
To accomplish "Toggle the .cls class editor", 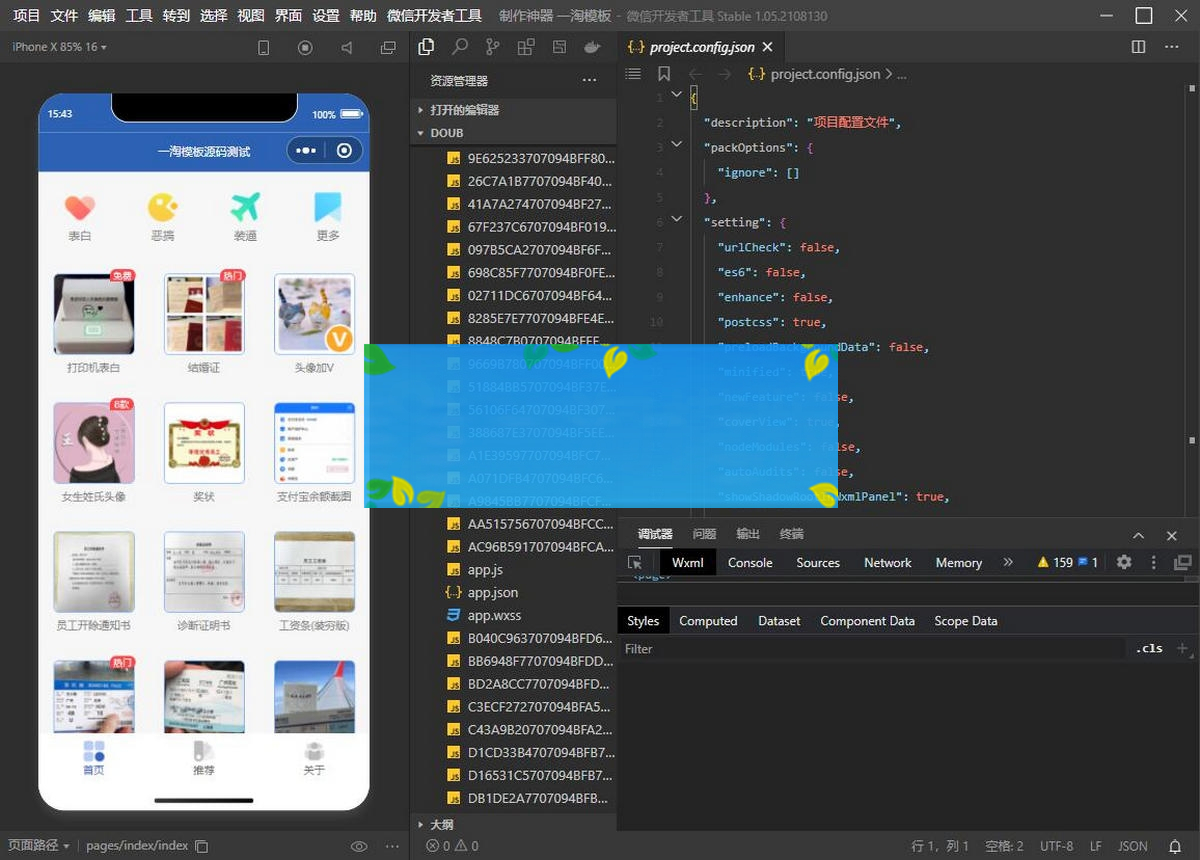I will [1149, 648].
